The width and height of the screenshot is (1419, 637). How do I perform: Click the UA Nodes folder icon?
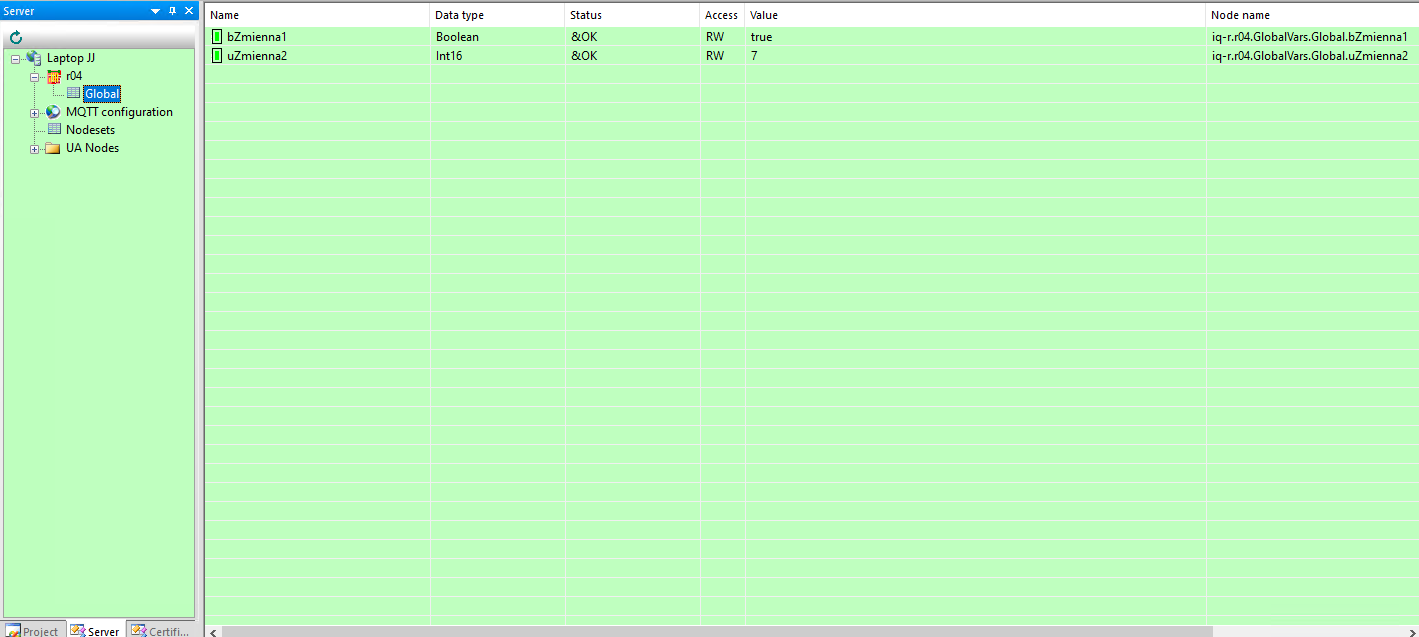(x=53, y=148)
